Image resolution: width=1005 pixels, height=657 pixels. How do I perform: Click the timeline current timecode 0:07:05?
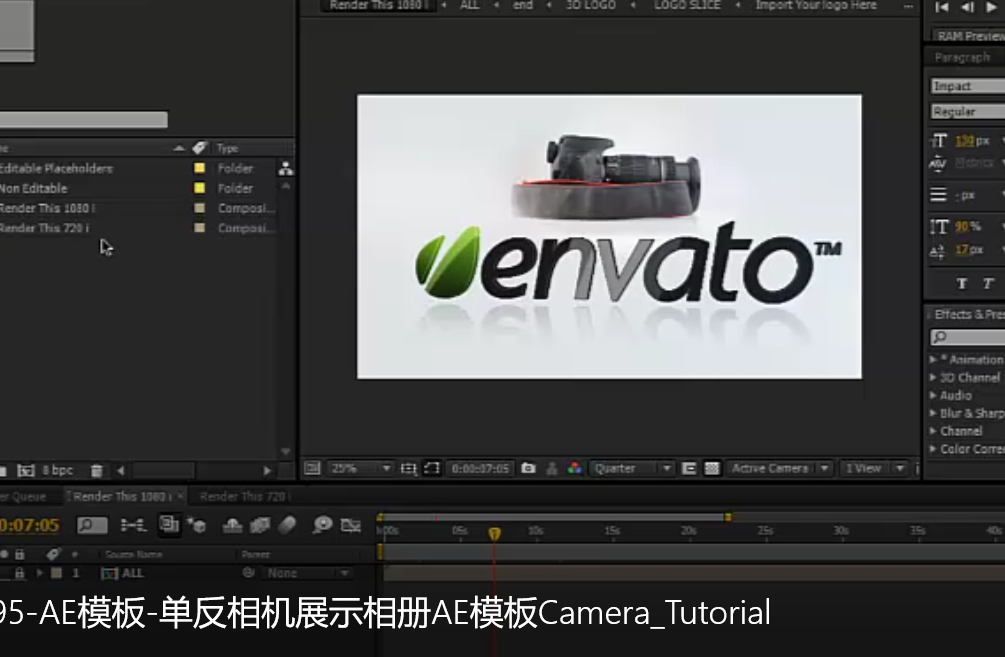point(29,526)
